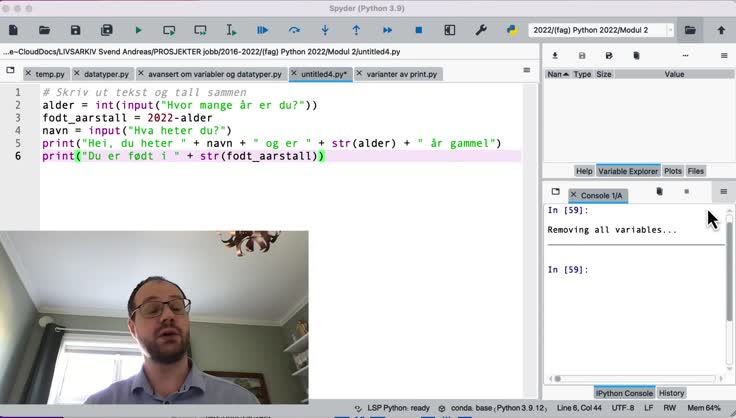The height and width of the screenshot is (418, 736).
Task: Create a new file from the toolbar
Action: [13, 30]
